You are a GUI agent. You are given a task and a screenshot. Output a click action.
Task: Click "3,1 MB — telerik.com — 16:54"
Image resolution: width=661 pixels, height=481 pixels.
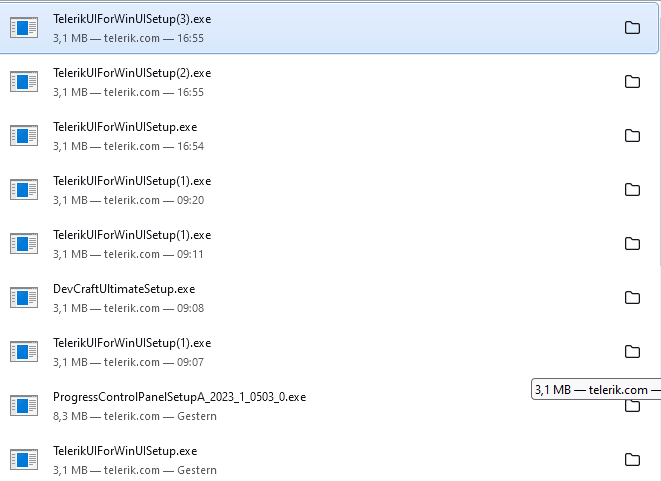tap(129, 146)
